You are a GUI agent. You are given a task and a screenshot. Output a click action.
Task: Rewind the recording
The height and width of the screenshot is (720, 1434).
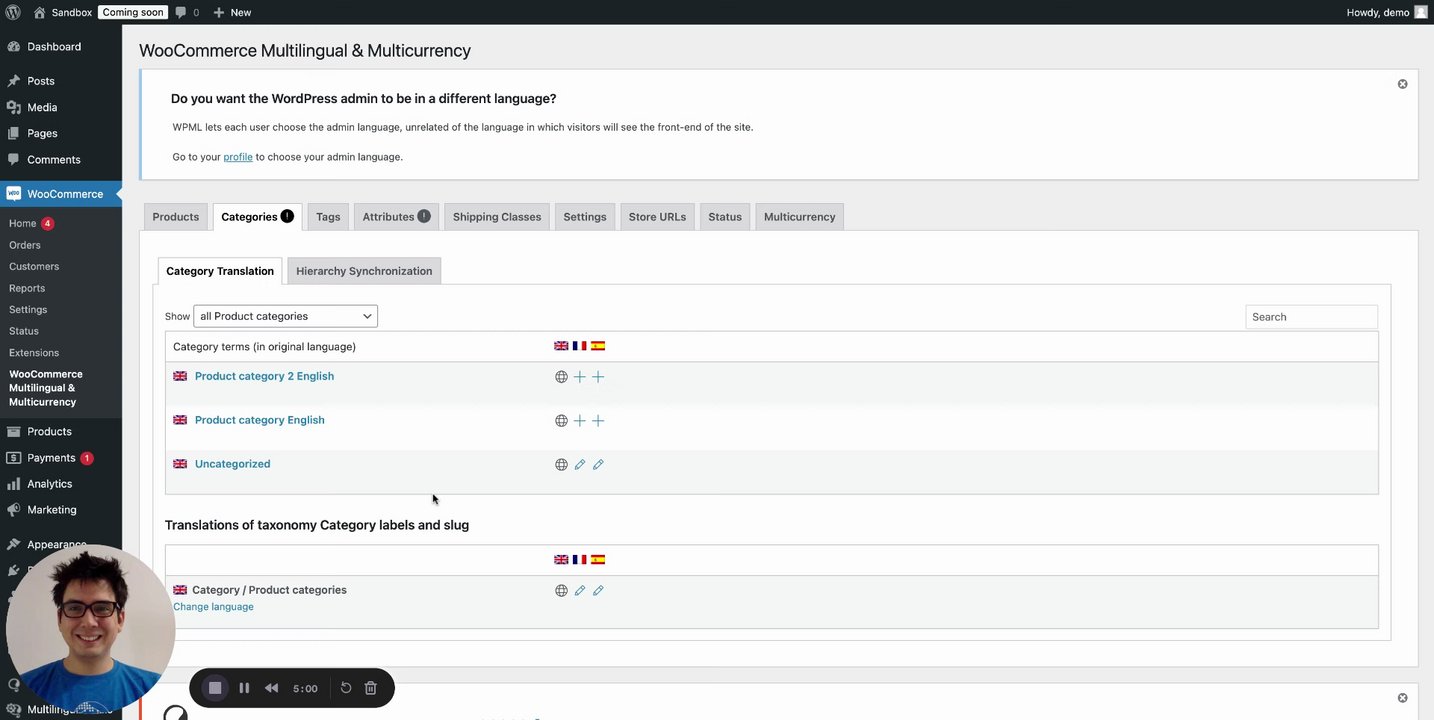(272, 688)
